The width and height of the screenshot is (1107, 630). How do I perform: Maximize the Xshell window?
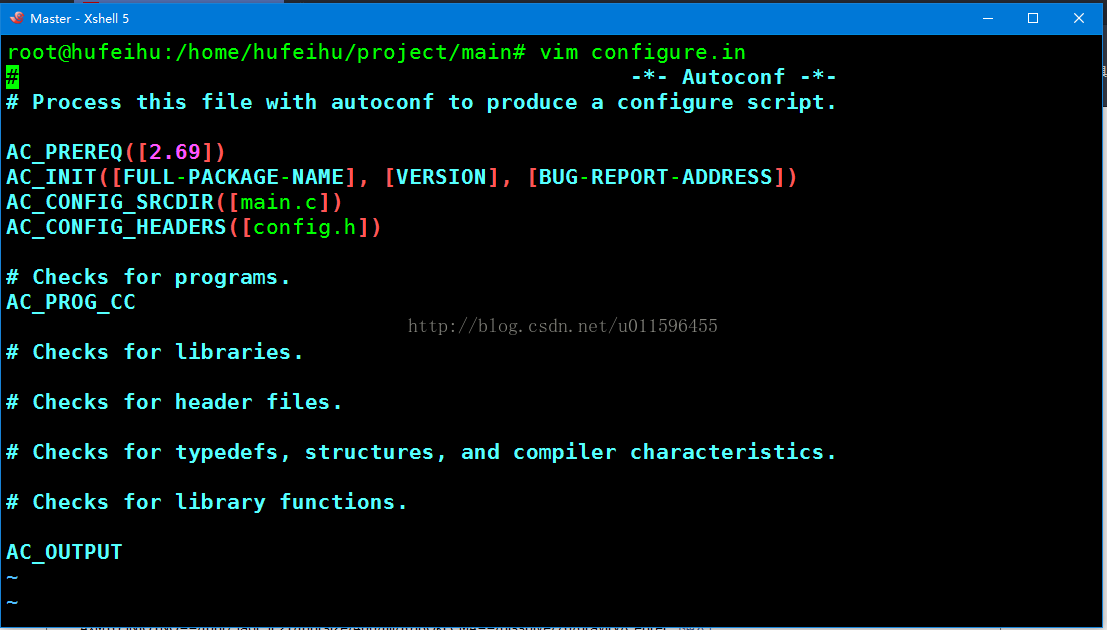1033,18
